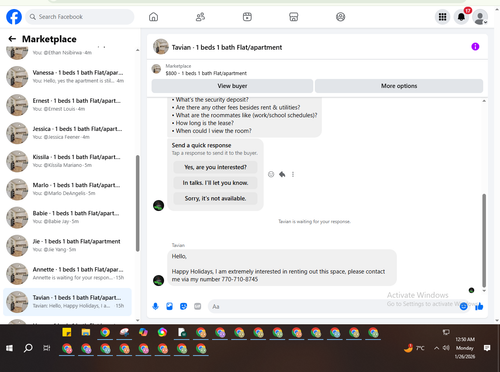Open Windows Start menu

click(x=9, y=348)
